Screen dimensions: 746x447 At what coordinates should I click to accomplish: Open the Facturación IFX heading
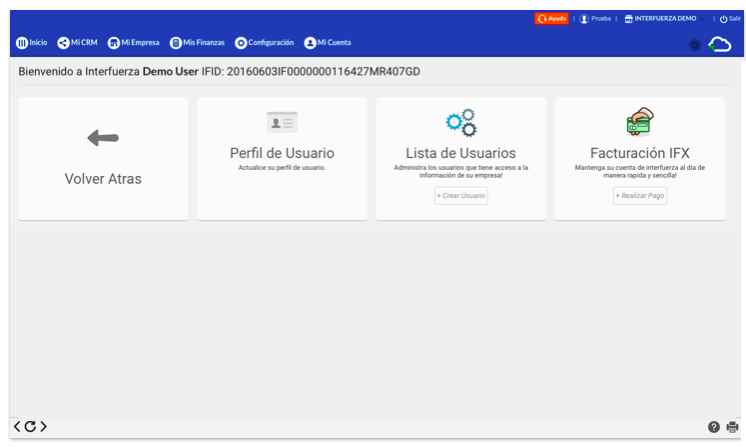tap(640, 153)
